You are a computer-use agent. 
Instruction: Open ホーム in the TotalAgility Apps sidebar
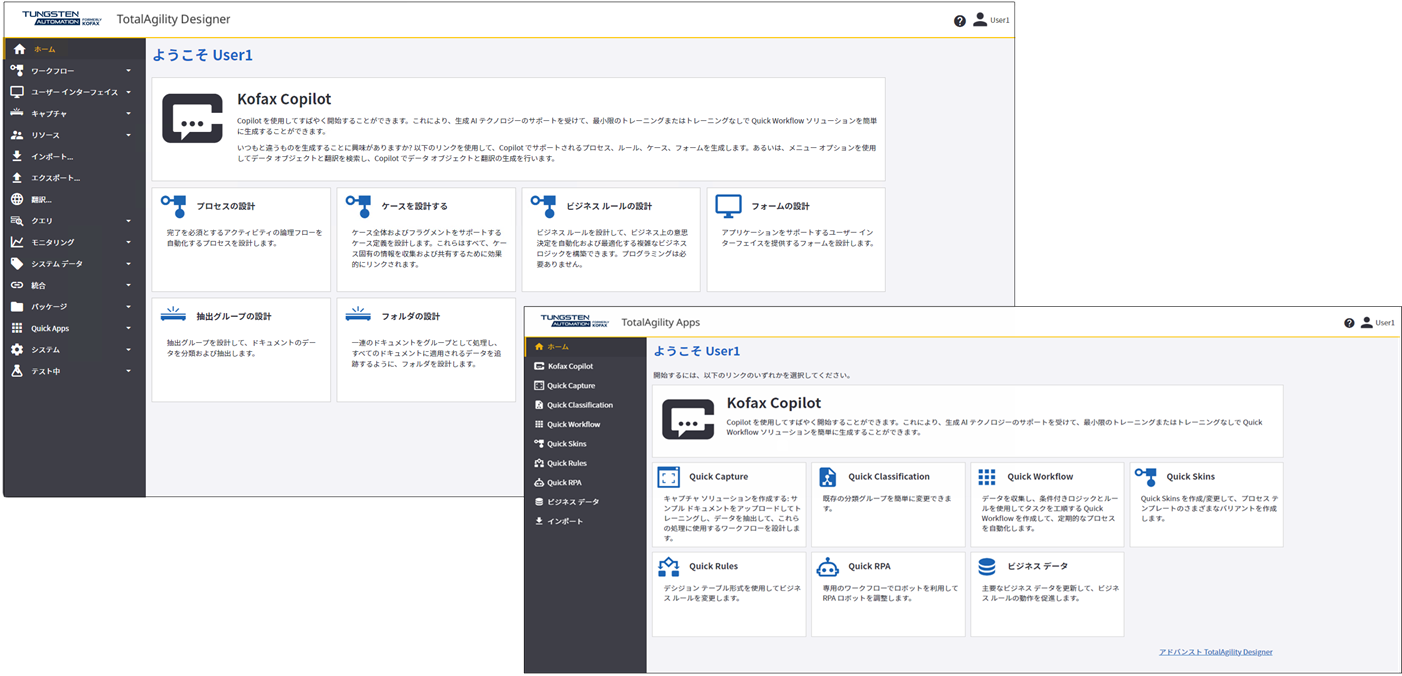point(558,347)
